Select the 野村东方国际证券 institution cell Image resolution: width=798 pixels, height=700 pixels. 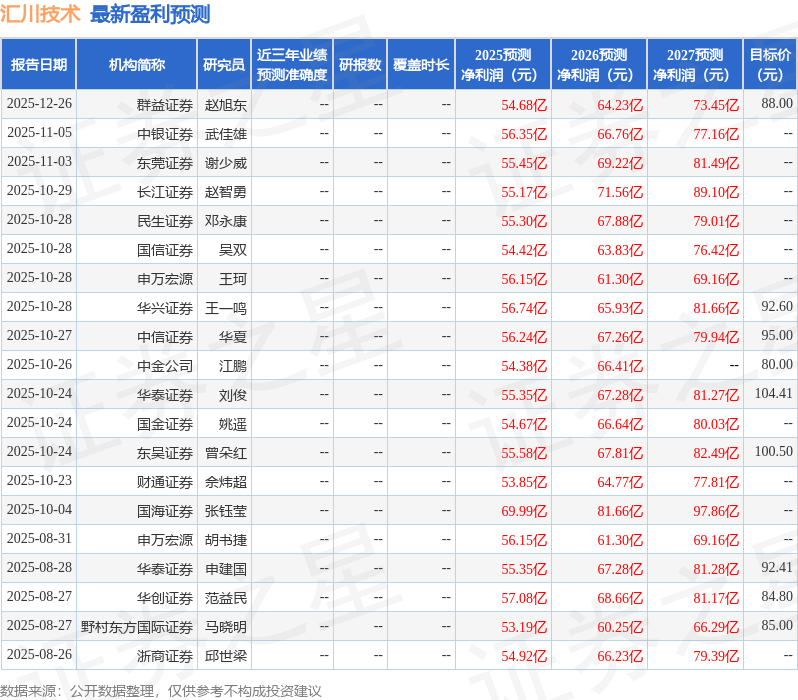click(137, 628)
